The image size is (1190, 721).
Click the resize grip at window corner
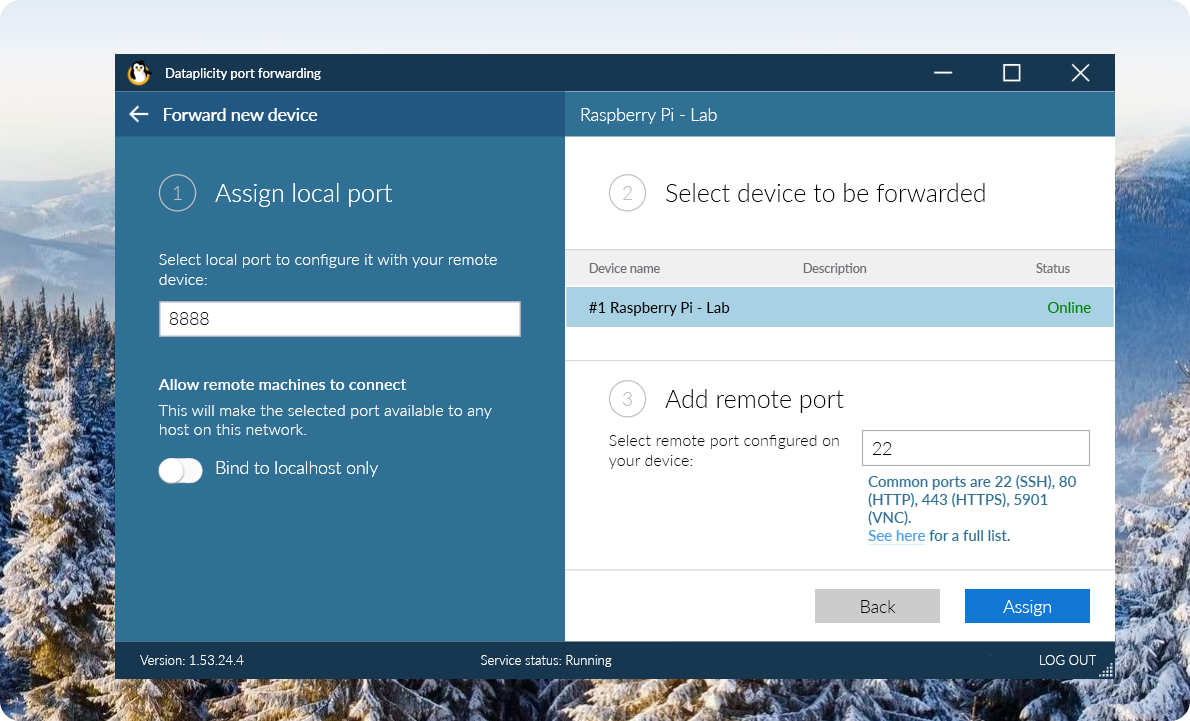coord(1106,669)
